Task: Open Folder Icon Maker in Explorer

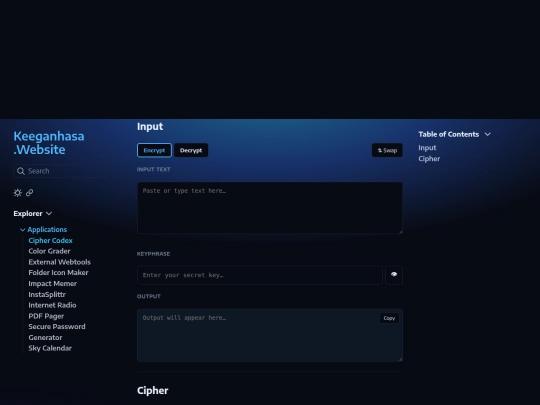Action: (58, 273)
